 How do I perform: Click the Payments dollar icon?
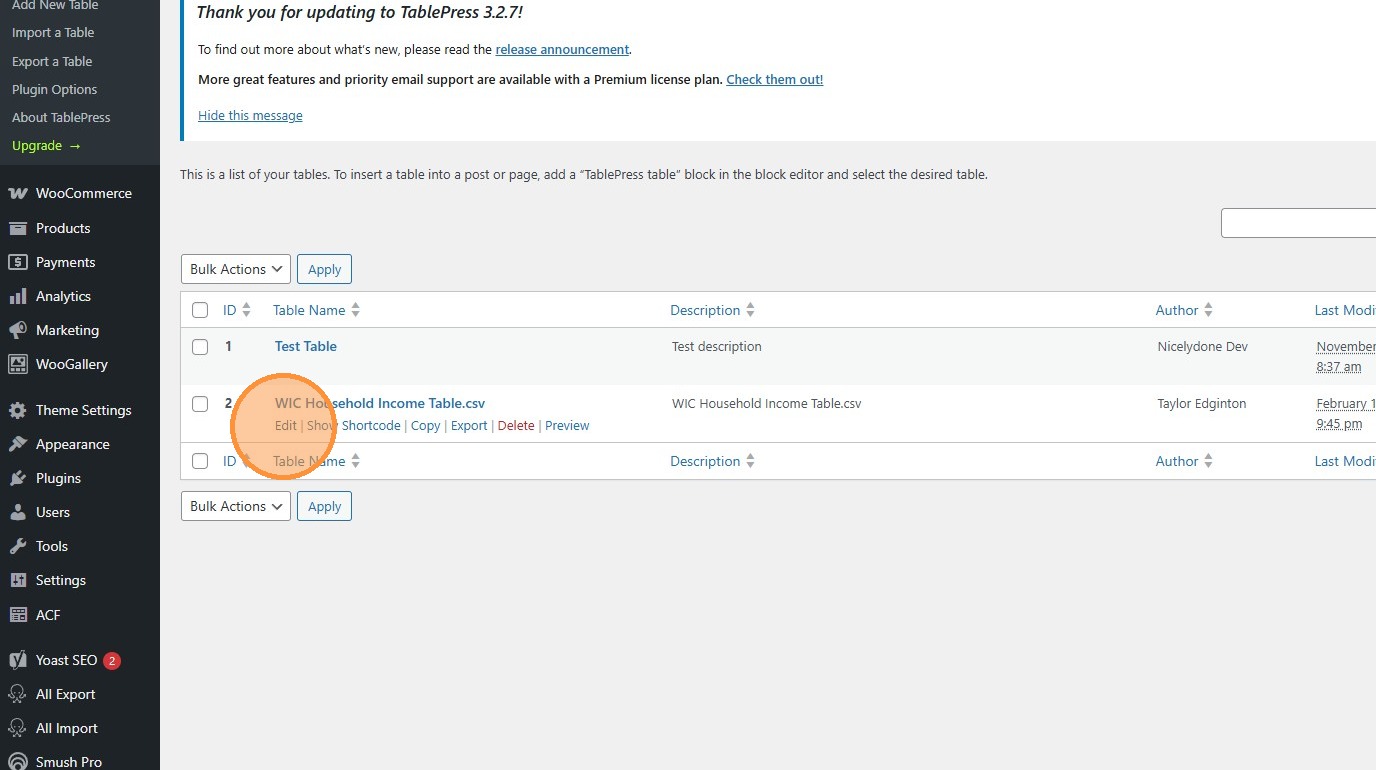pos(17,262)
